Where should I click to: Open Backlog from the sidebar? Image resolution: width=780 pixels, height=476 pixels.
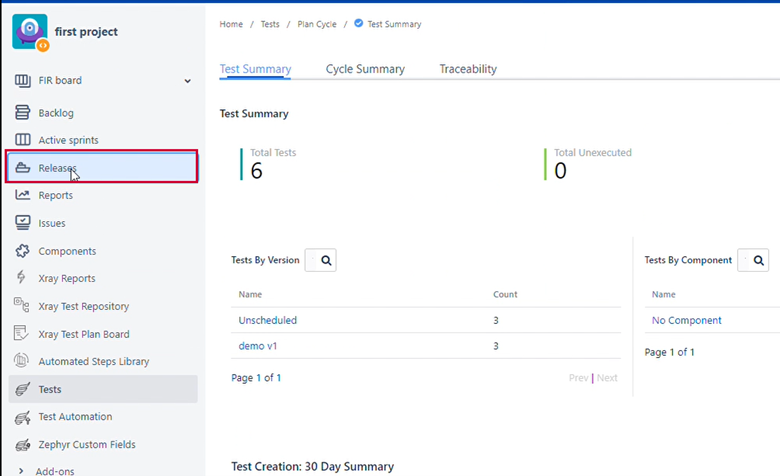tap(56, 113)
